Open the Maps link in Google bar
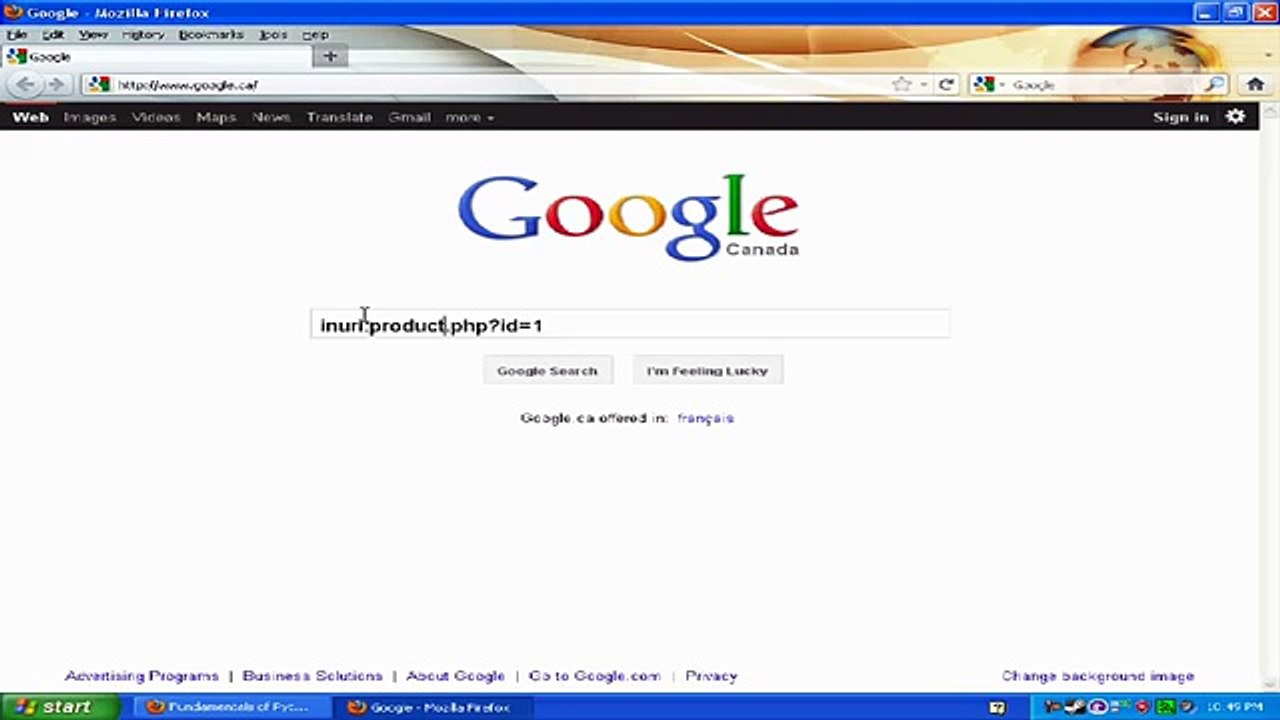This screenshot has height=720, width=1280. click(x=216, y=117)
